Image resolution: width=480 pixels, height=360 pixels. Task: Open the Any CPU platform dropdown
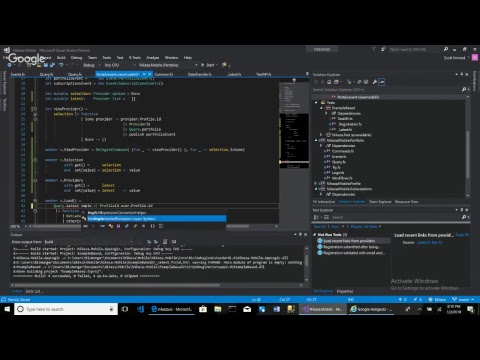[x=119, y=65]
